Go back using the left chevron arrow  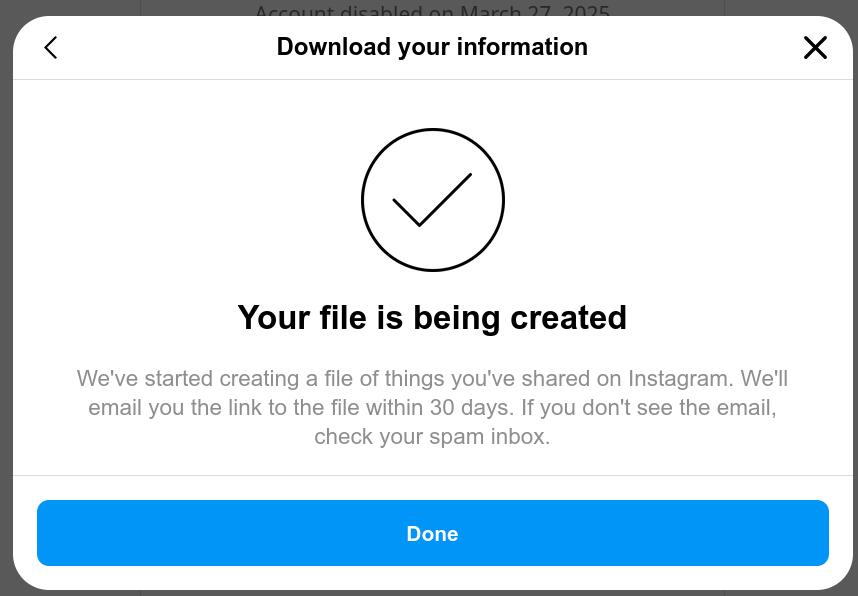tap(50, 48)
